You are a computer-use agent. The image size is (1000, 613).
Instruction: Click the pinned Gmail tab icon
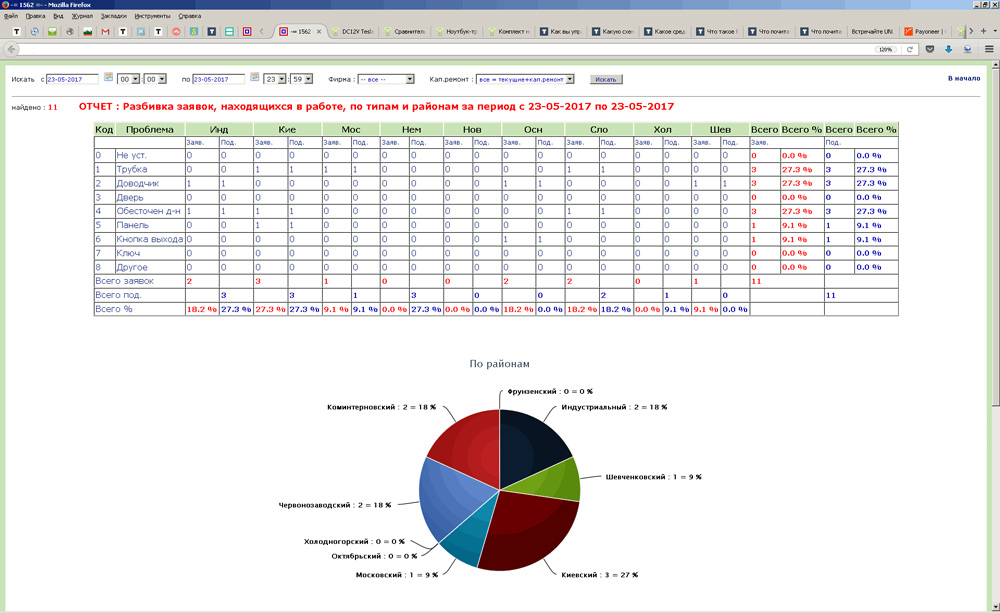(x=105, y=32)
